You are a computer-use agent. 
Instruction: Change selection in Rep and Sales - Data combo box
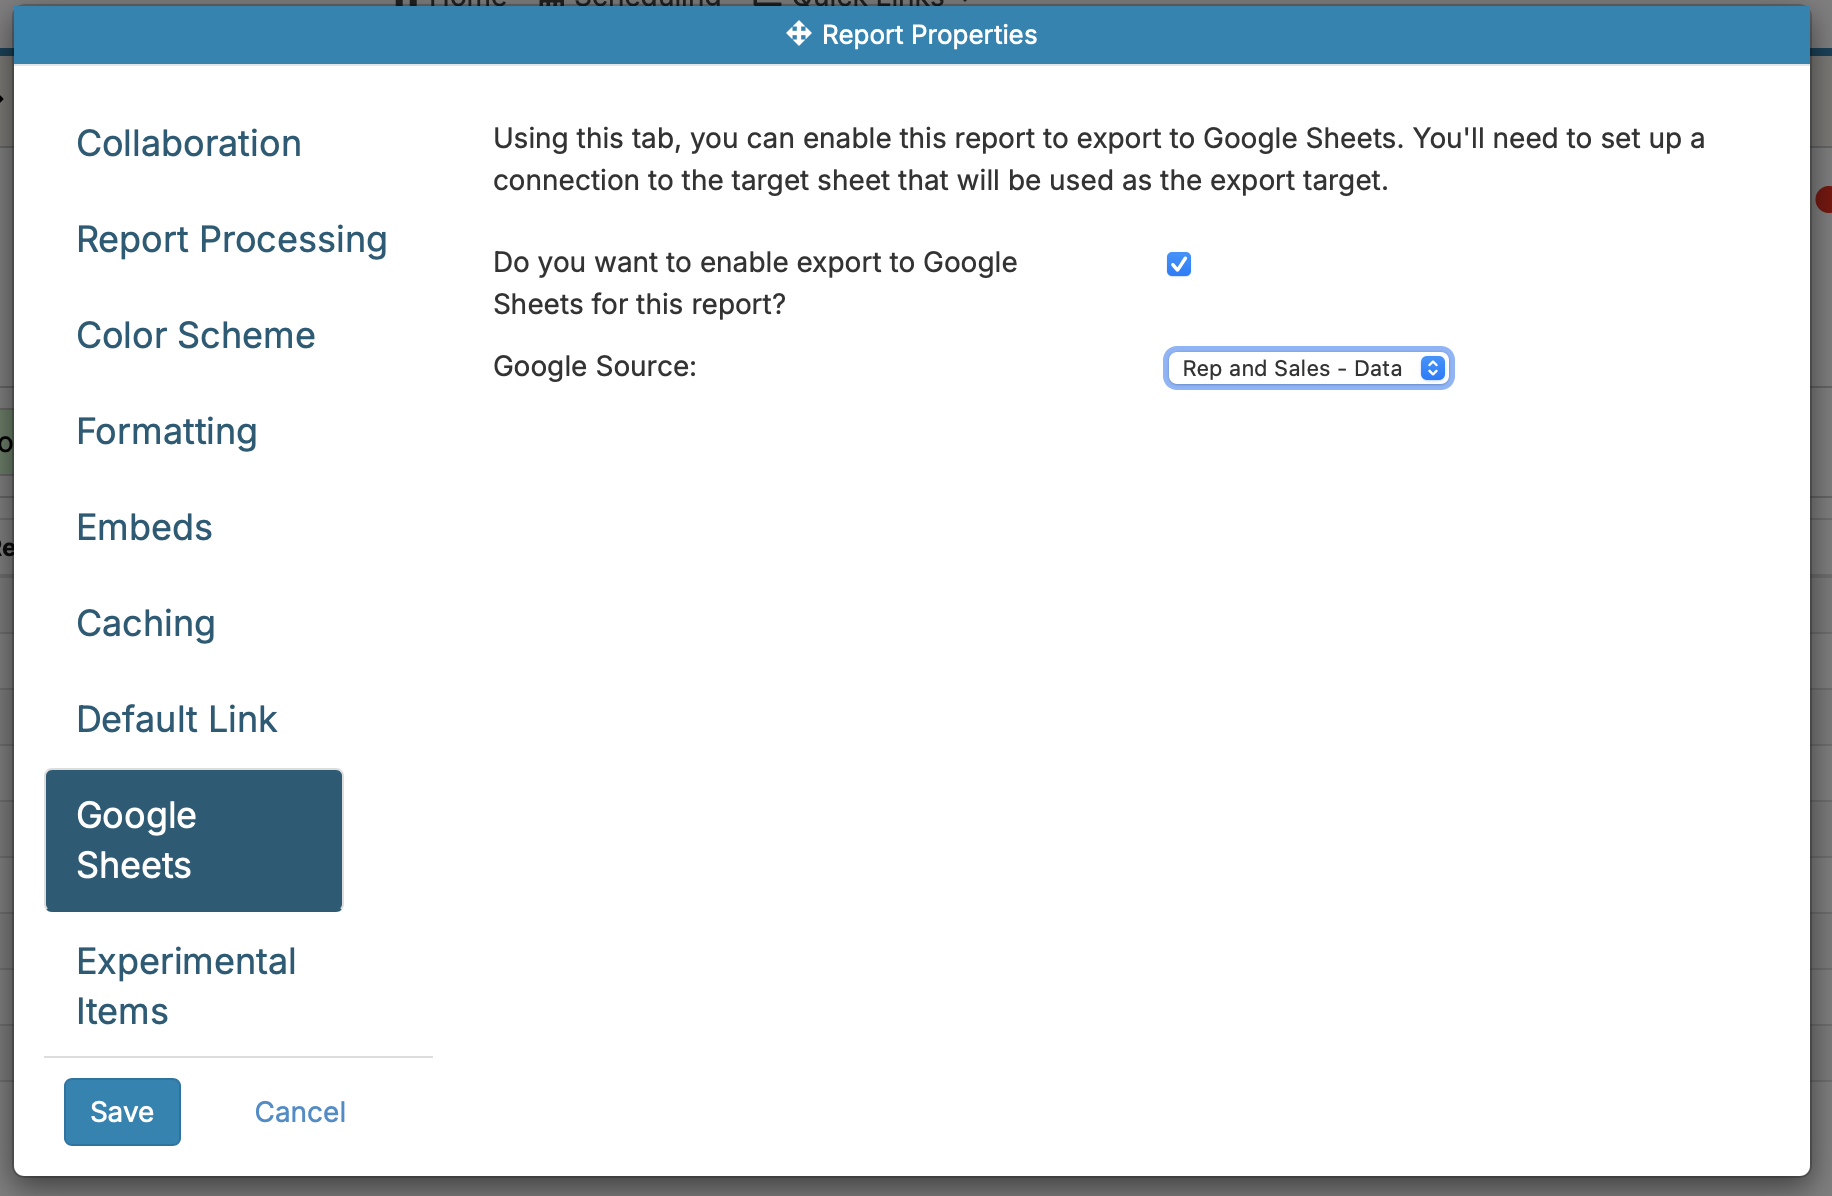[1307, 368]
